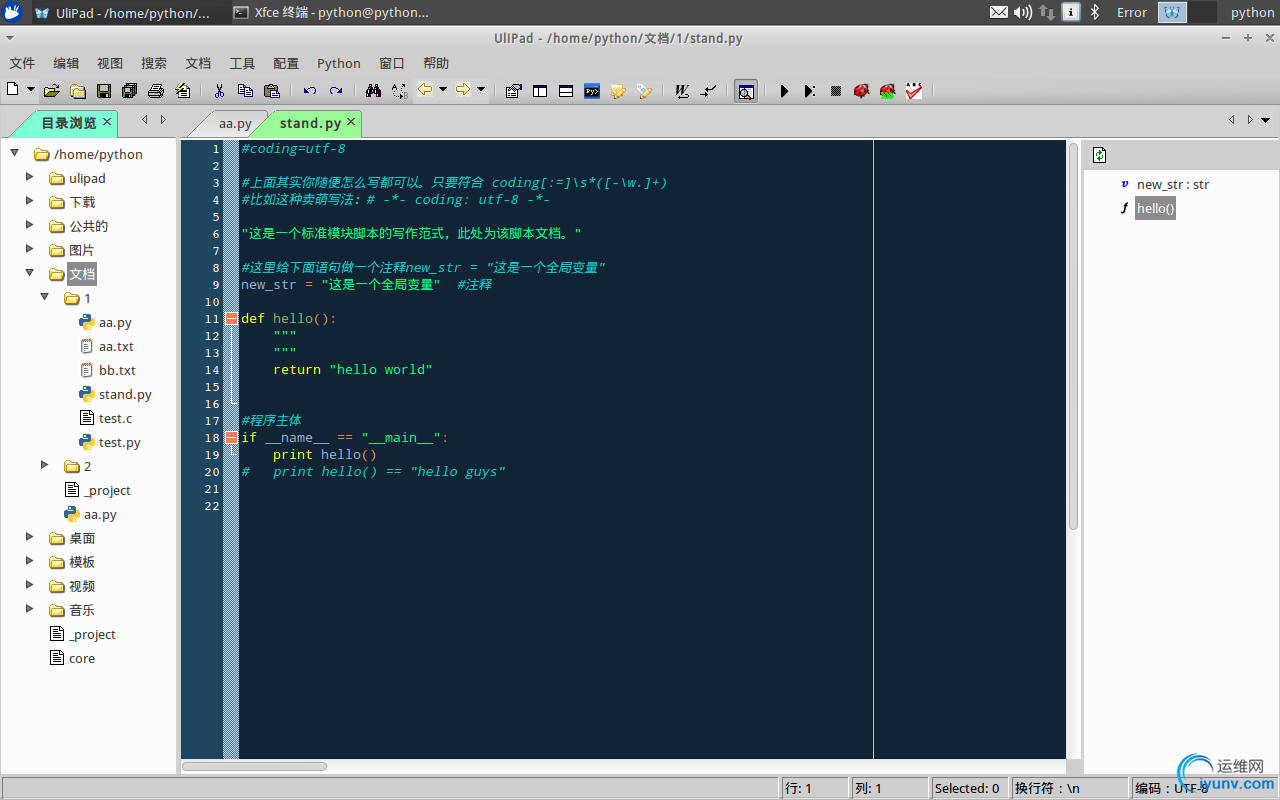Screen dimensions: 1280x800
Task: Select new_str : str in outline
Action: click(1173, 184)
